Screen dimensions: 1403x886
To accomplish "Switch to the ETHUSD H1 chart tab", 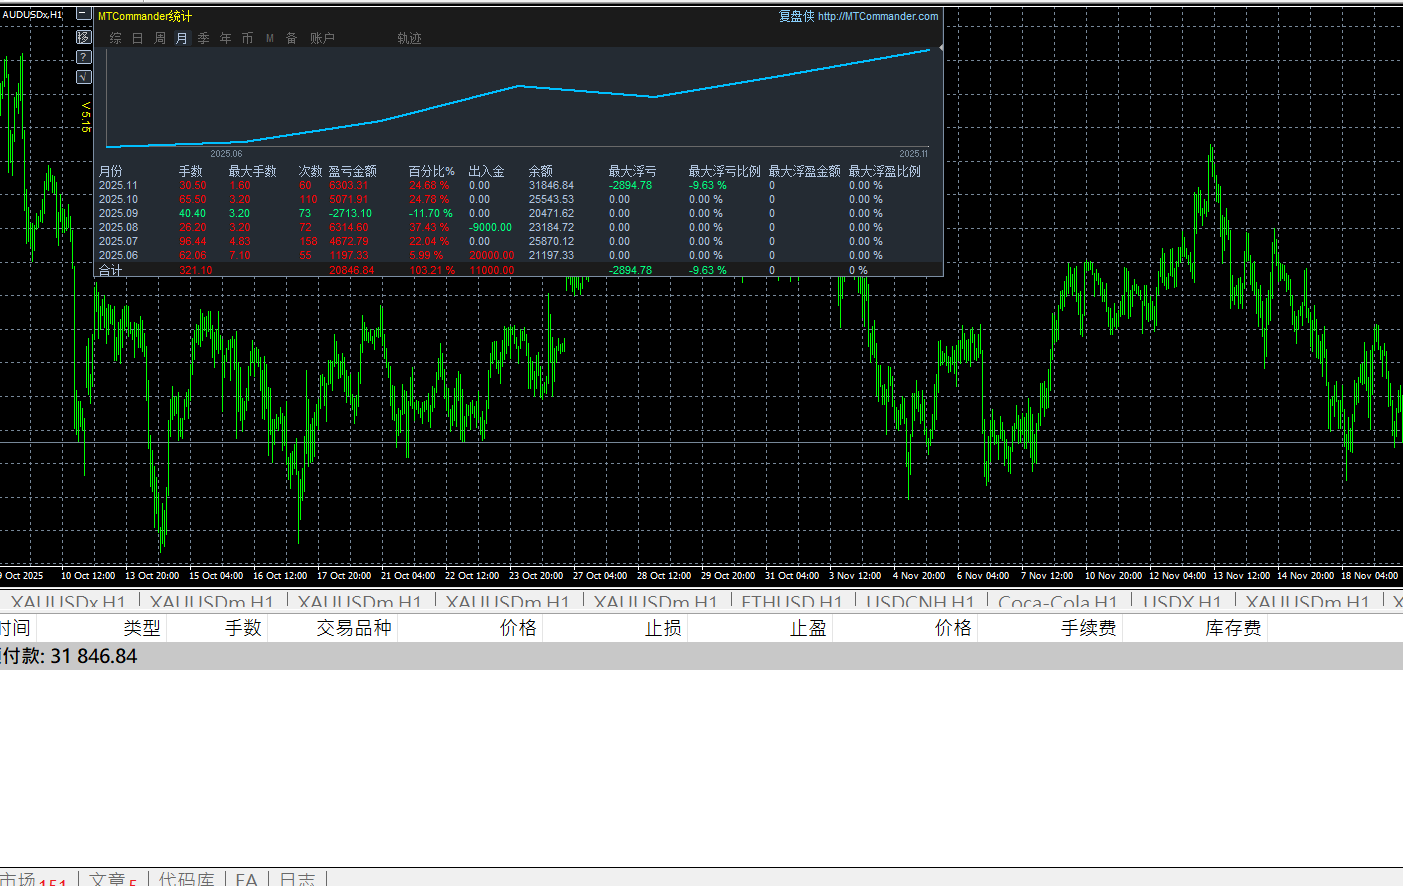I will coord(792,602).
